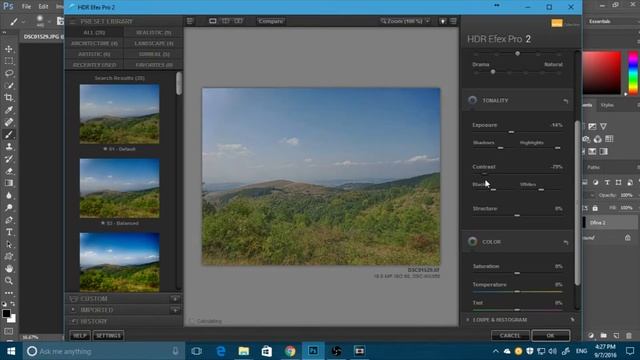Switch to split preview view
640x360 pixels.
225,21
